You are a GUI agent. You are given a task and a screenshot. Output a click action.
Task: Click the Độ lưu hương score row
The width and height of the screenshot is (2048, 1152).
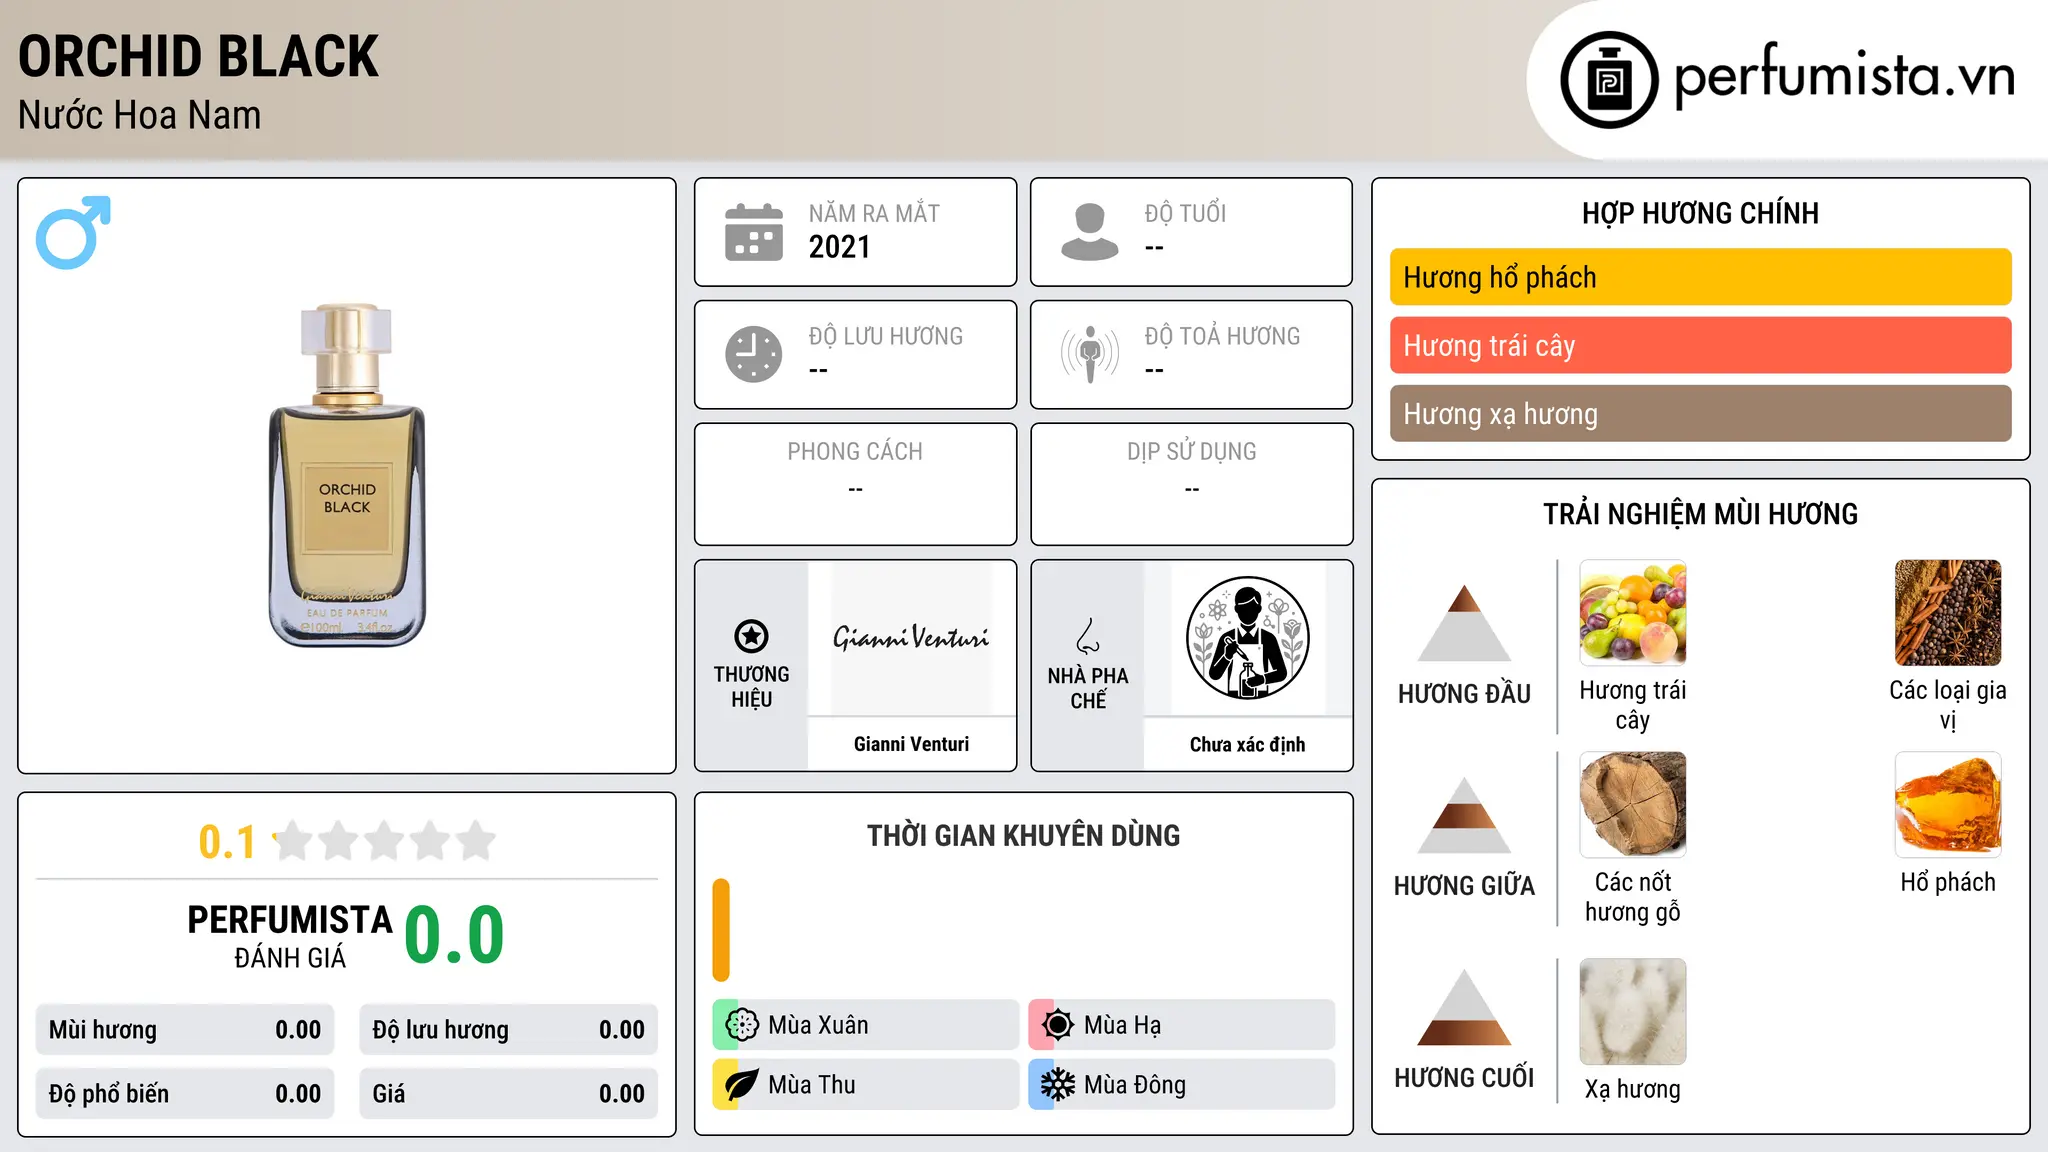click(x=508, y=1030)
